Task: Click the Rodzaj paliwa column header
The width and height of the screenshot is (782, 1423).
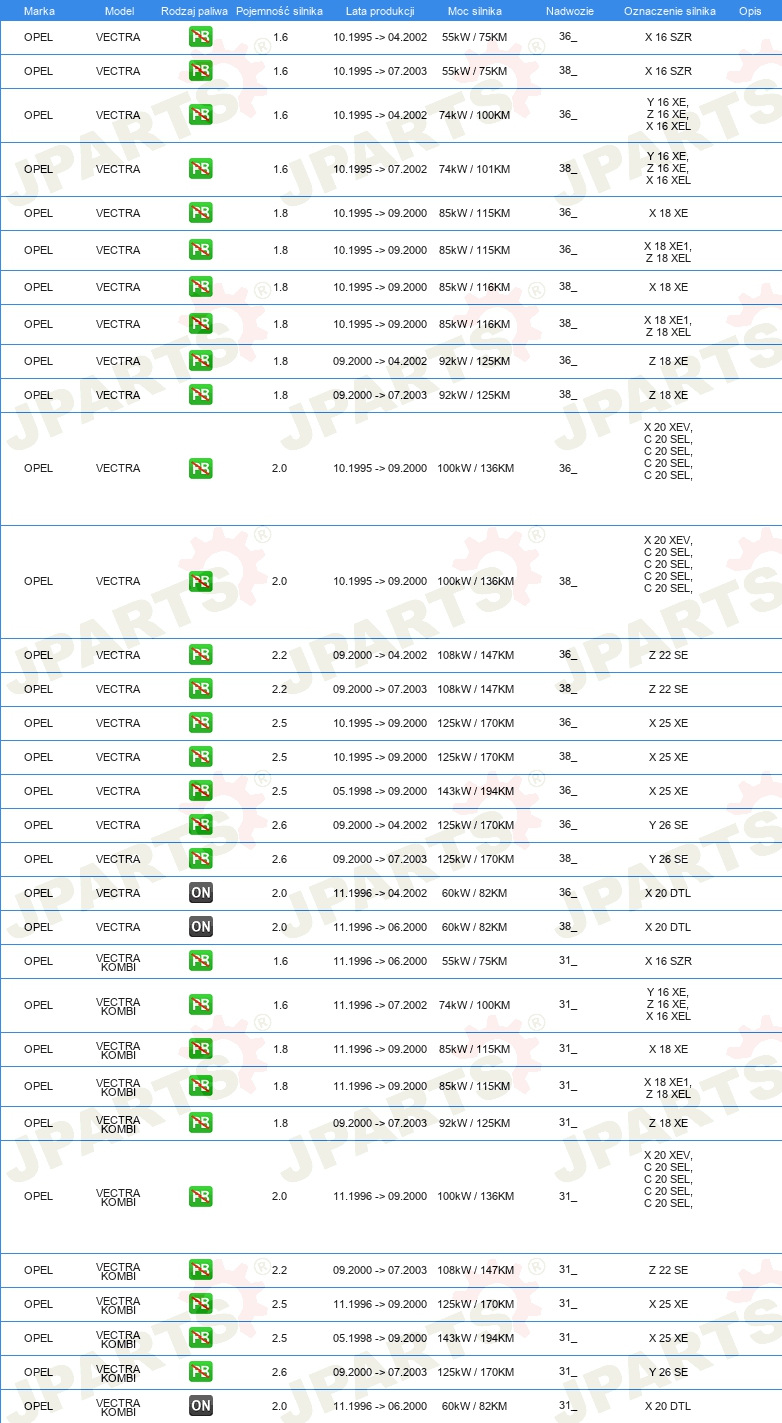Action: [x=194, y=11]
